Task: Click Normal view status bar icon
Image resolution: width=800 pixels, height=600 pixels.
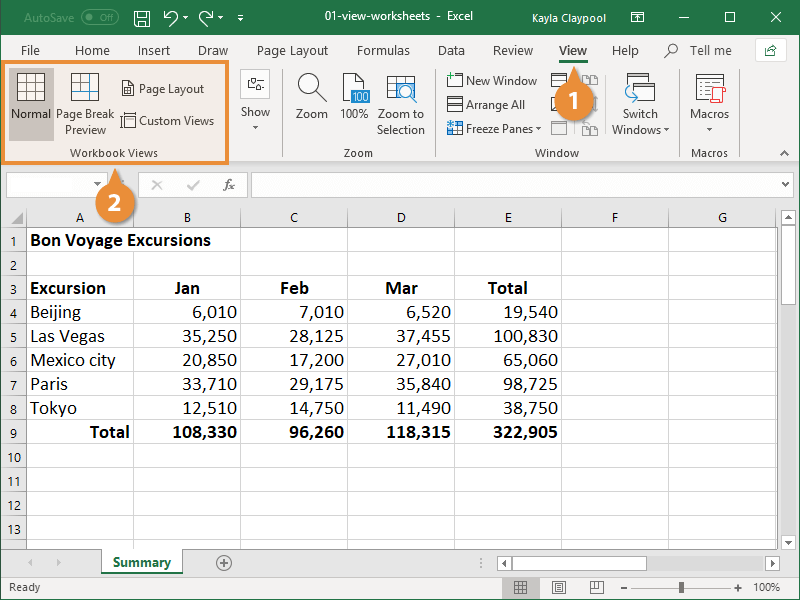Action: point(520,587)
